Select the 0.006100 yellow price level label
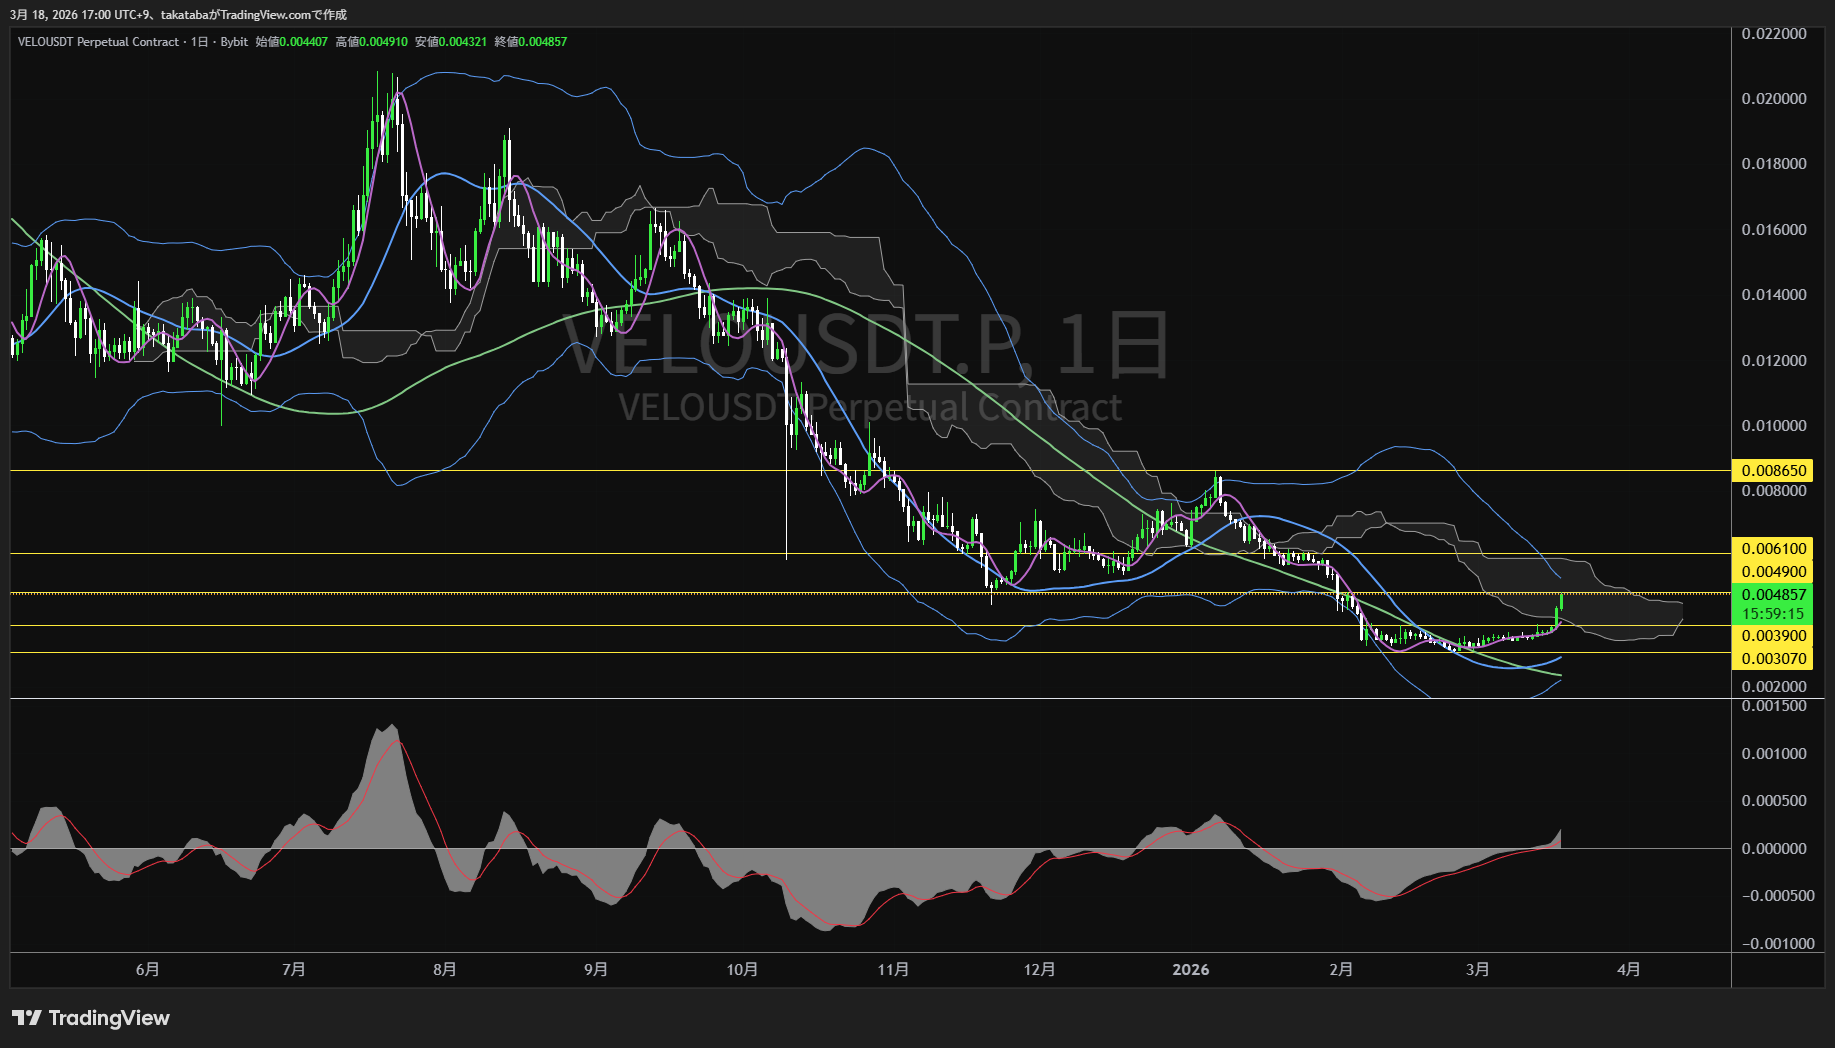The width and height of the screenshot is (1835, 1048). pos(1773,548)
